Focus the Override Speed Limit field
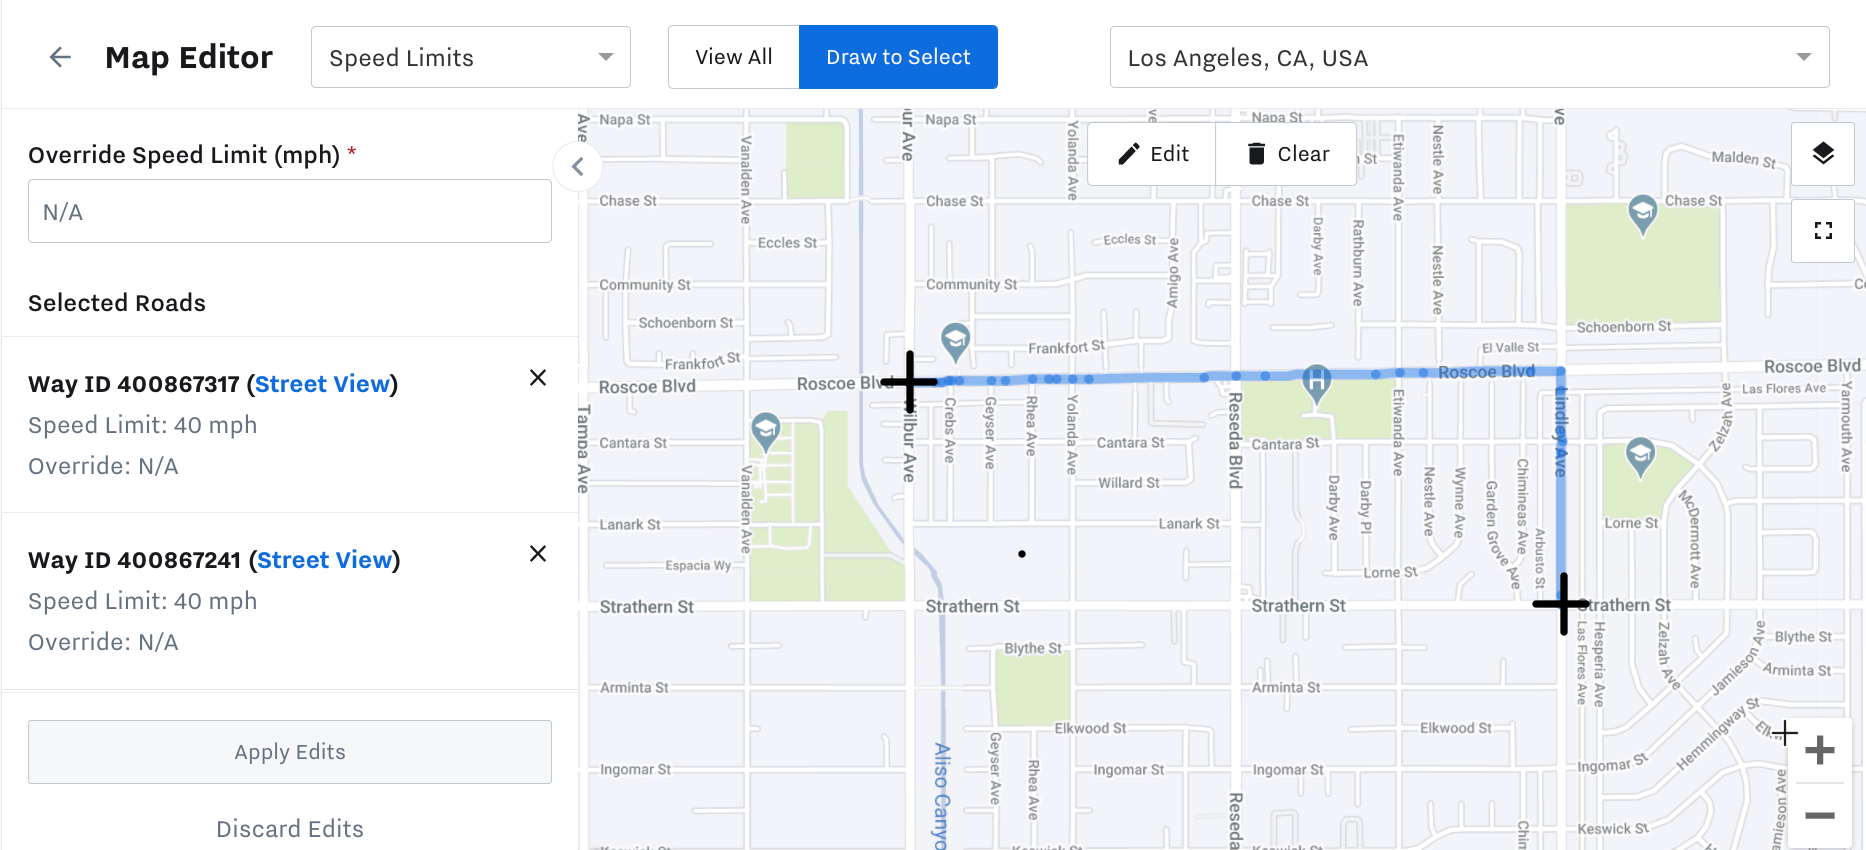Viewport: 1866px width, 850px height. pyautogui.click(x=290, y=211)
